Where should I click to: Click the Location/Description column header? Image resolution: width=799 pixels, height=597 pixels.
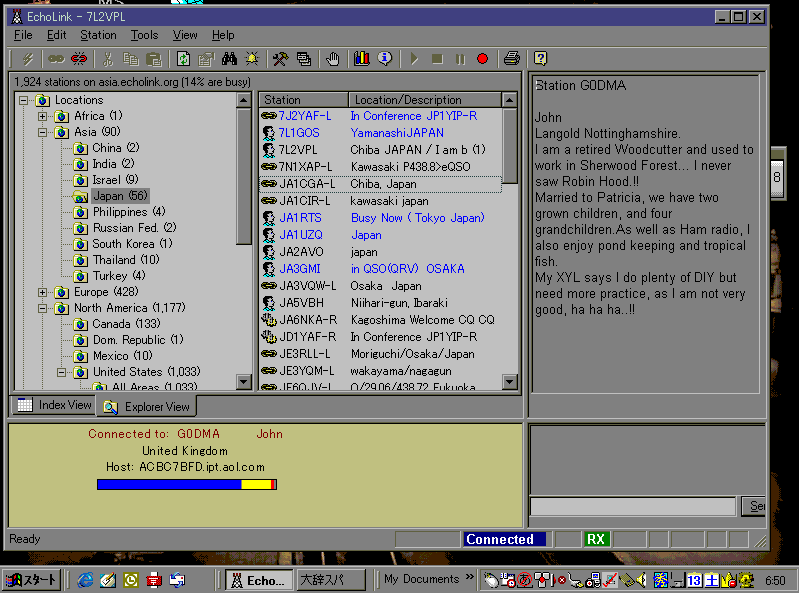click(425, 100)
